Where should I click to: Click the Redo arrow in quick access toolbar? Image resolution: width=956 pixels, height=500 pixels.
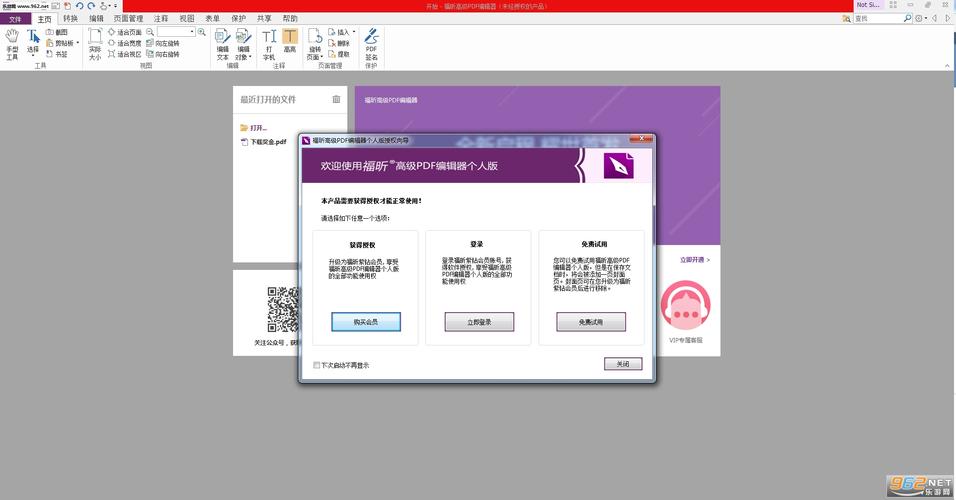tap(91, 6)
